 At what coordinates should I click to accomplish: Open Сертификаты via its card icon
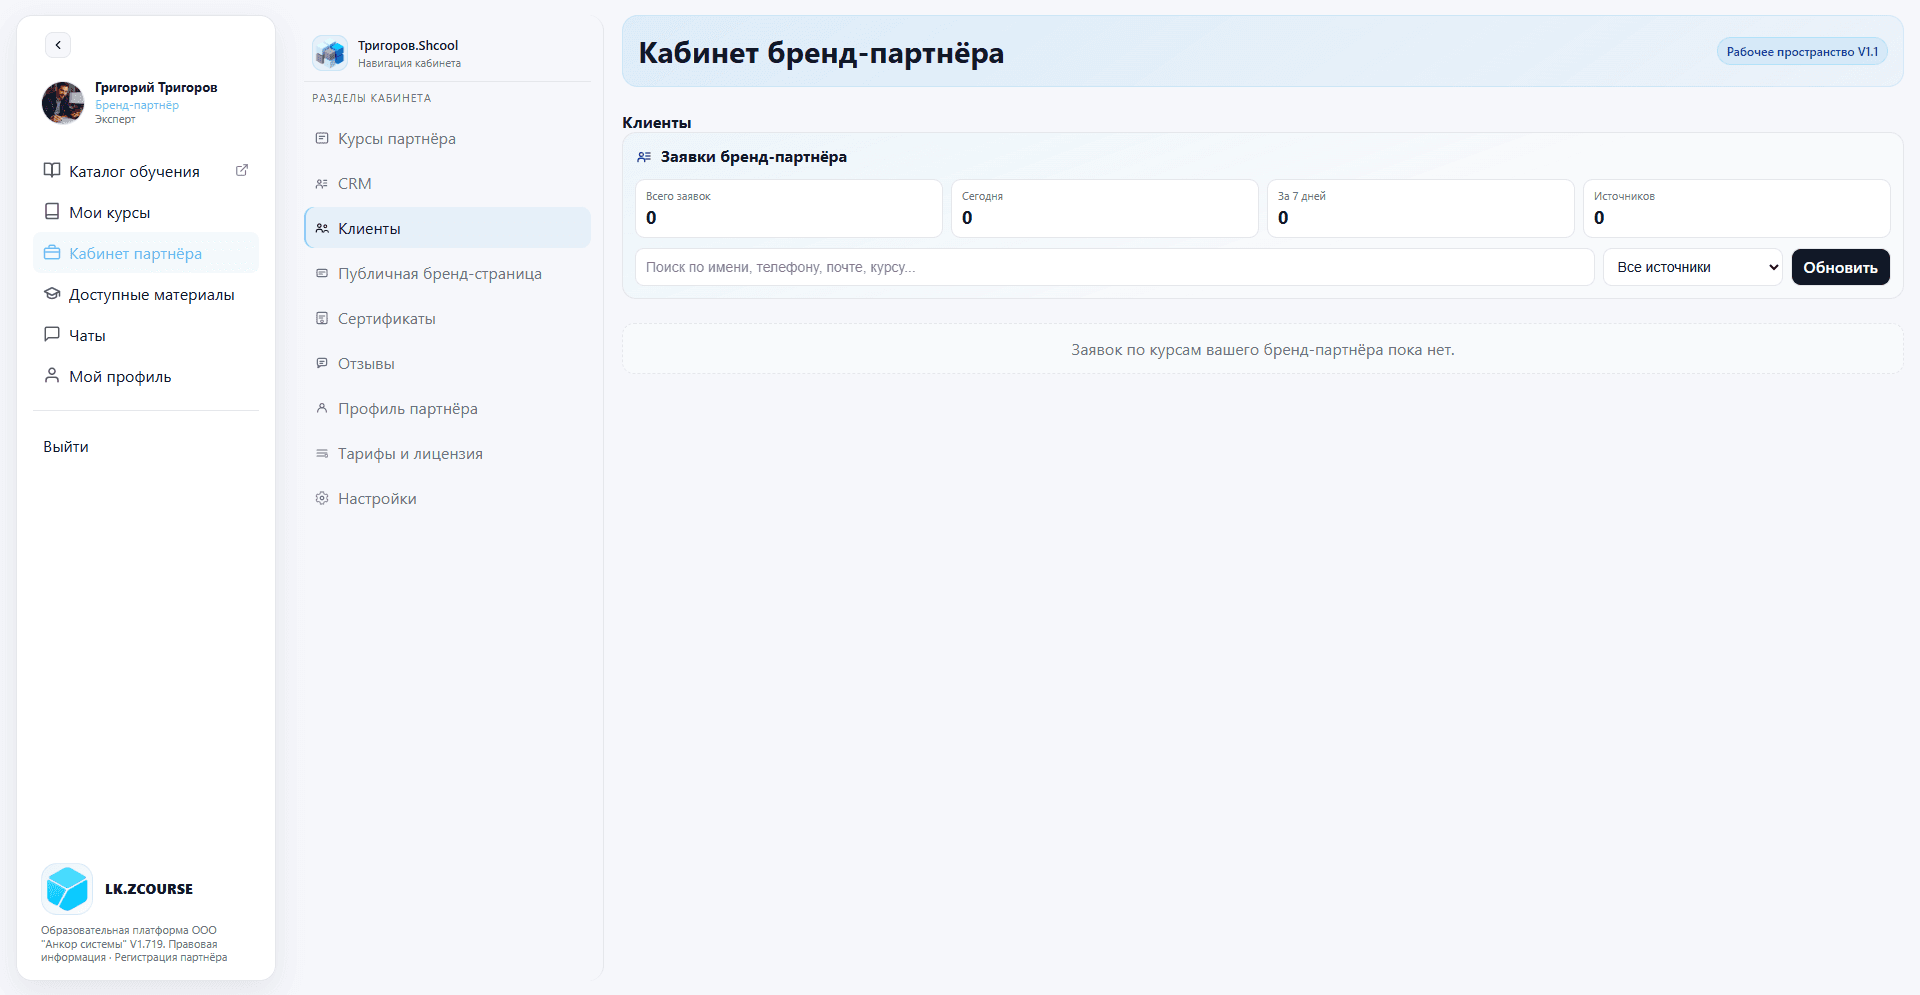321,318
